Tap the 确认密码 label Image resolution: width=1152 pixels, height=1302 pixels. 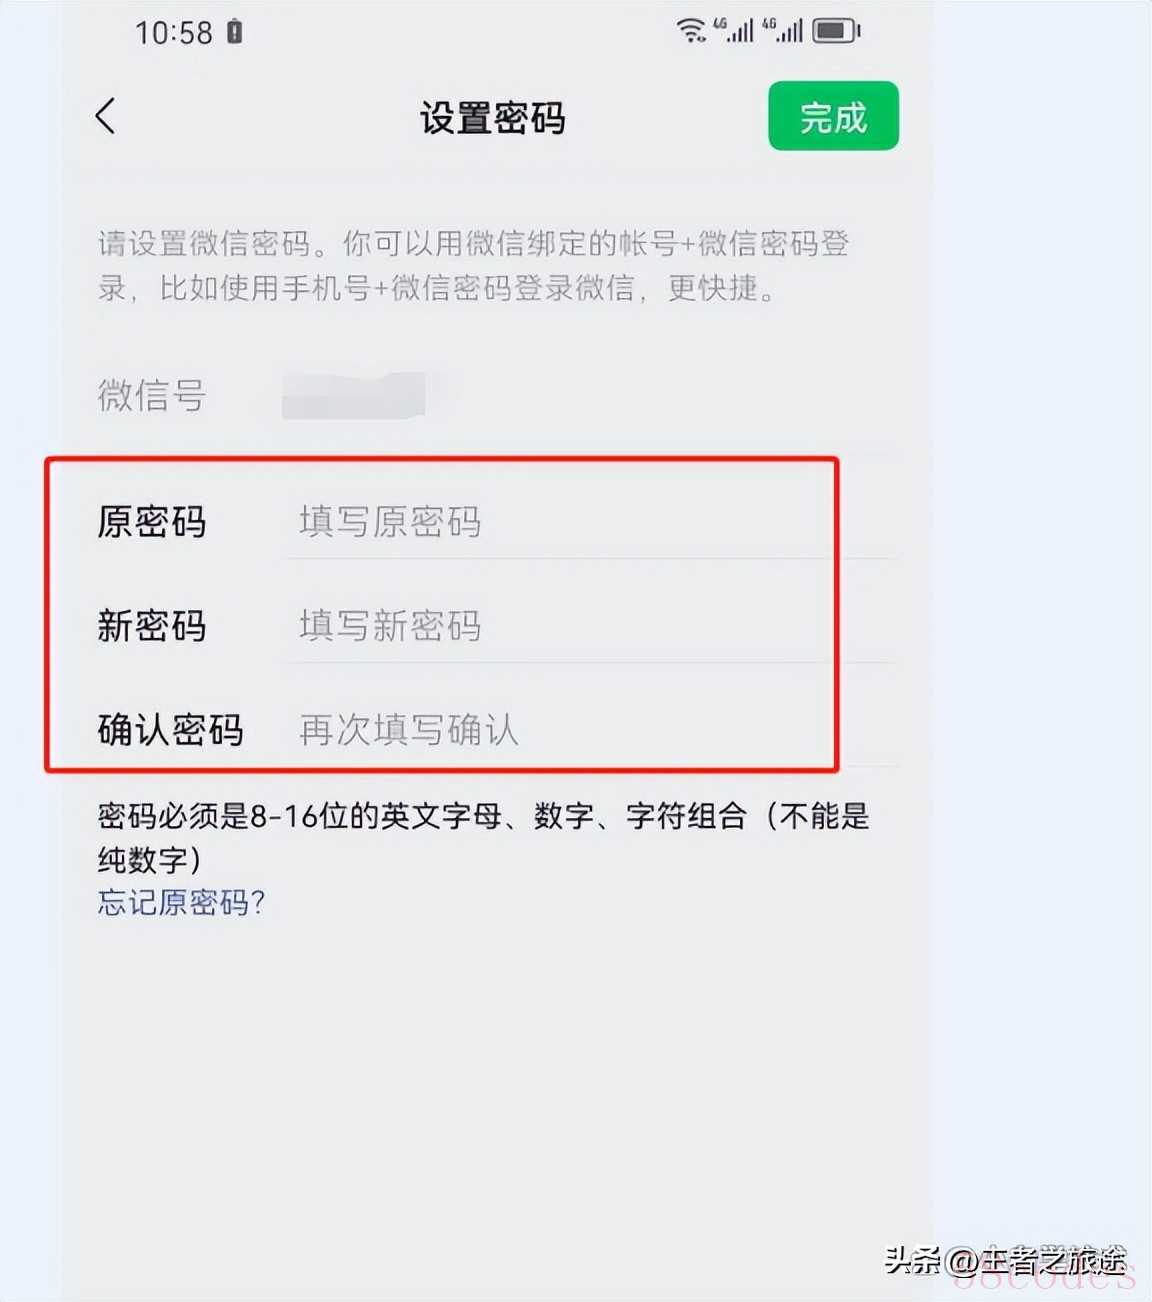pyautogui.click(x=171, y=730)
